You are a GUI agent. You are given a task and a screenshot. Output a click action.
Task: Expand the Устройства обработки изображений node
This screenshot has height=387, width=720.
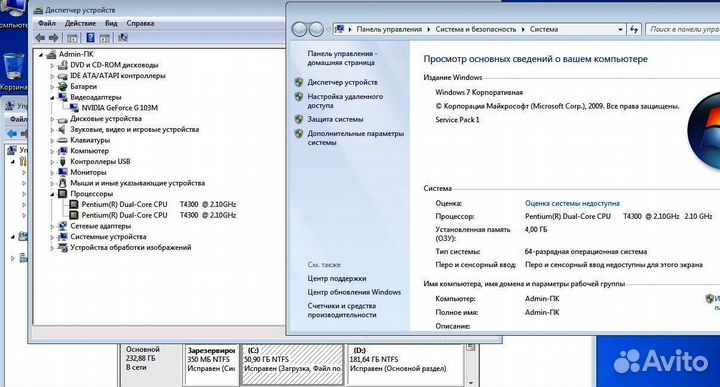coord(52,248)
